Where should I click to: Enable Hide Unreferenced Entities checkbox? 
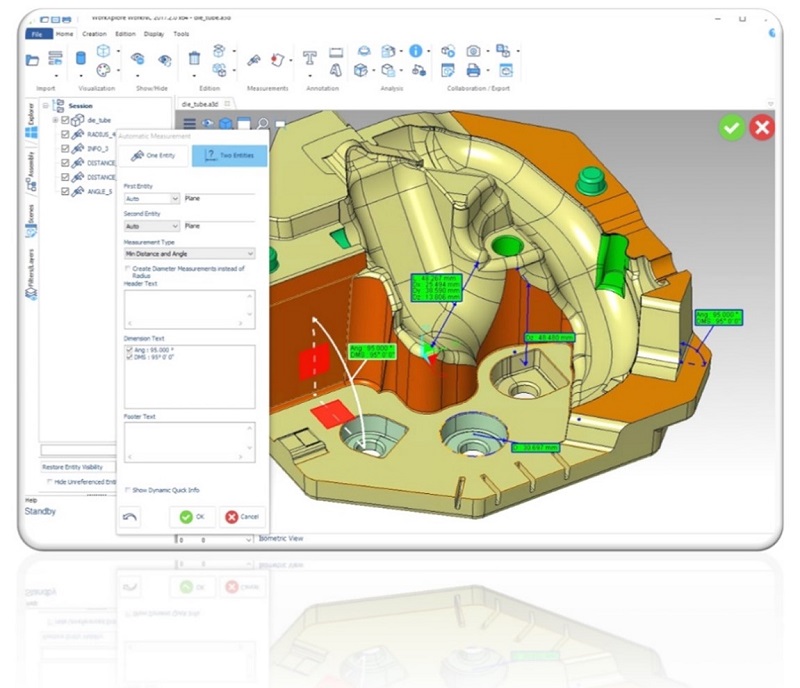[50, 482]
